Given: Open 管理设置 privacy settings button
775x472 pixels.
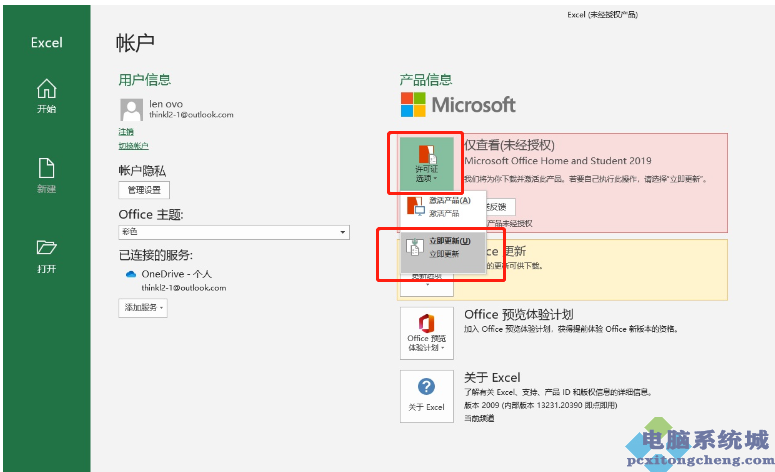Looking at the screenshot, I should pos(144,190).
